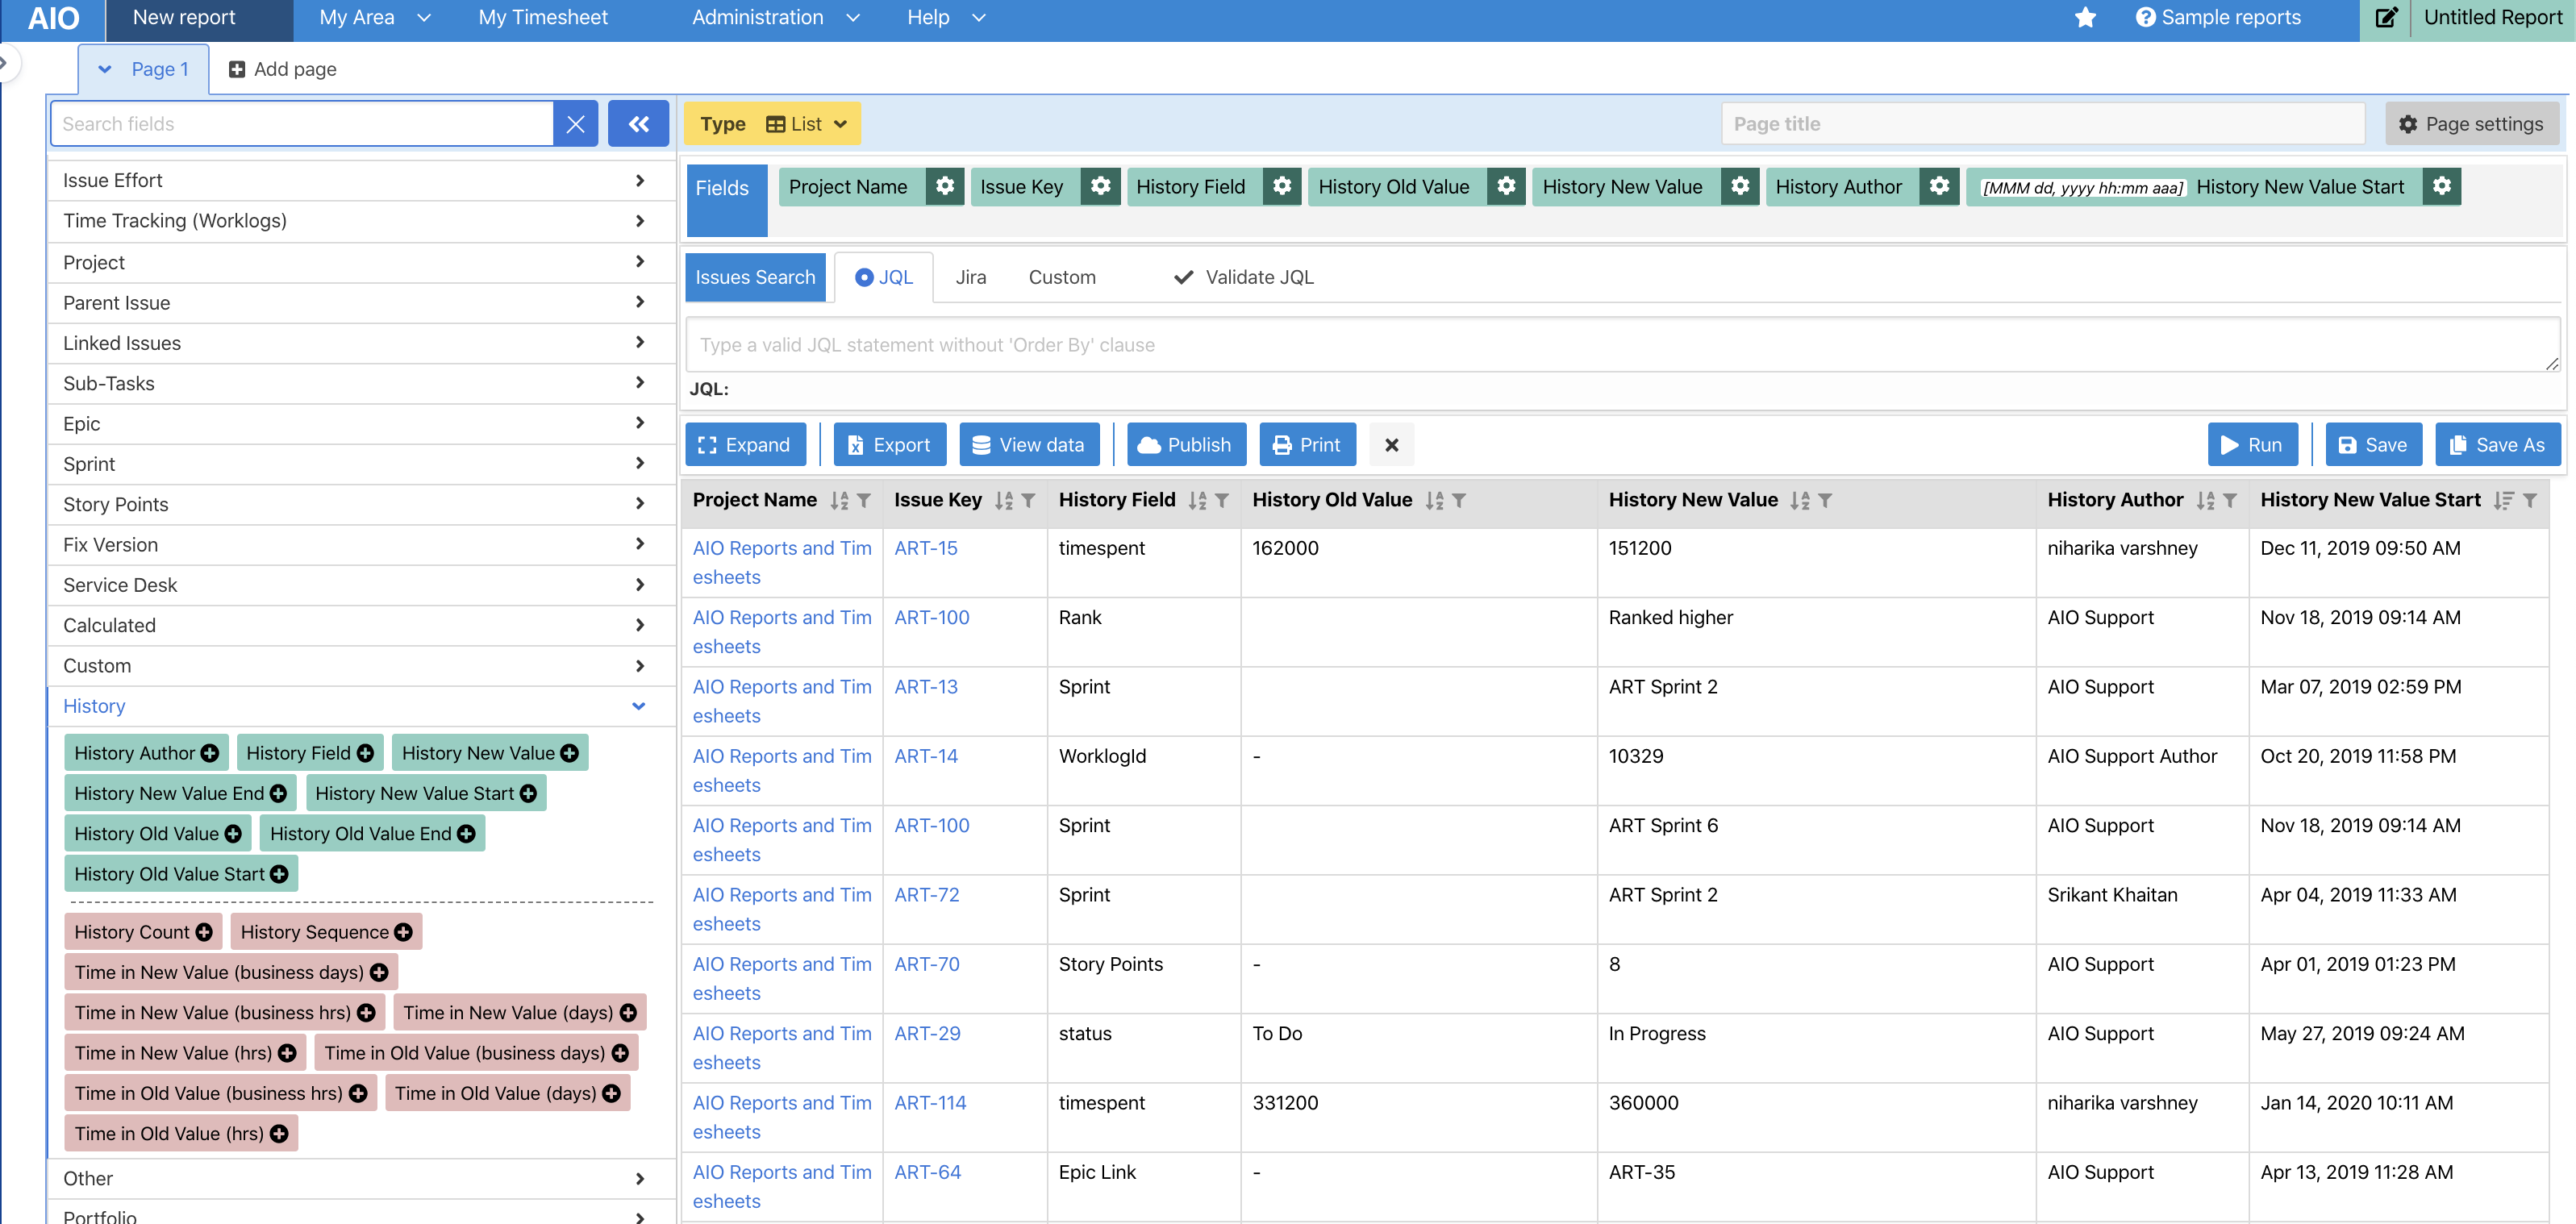Collapse the History section in the left panel
Screen dimensions: 2576x1224
(638, 706)
